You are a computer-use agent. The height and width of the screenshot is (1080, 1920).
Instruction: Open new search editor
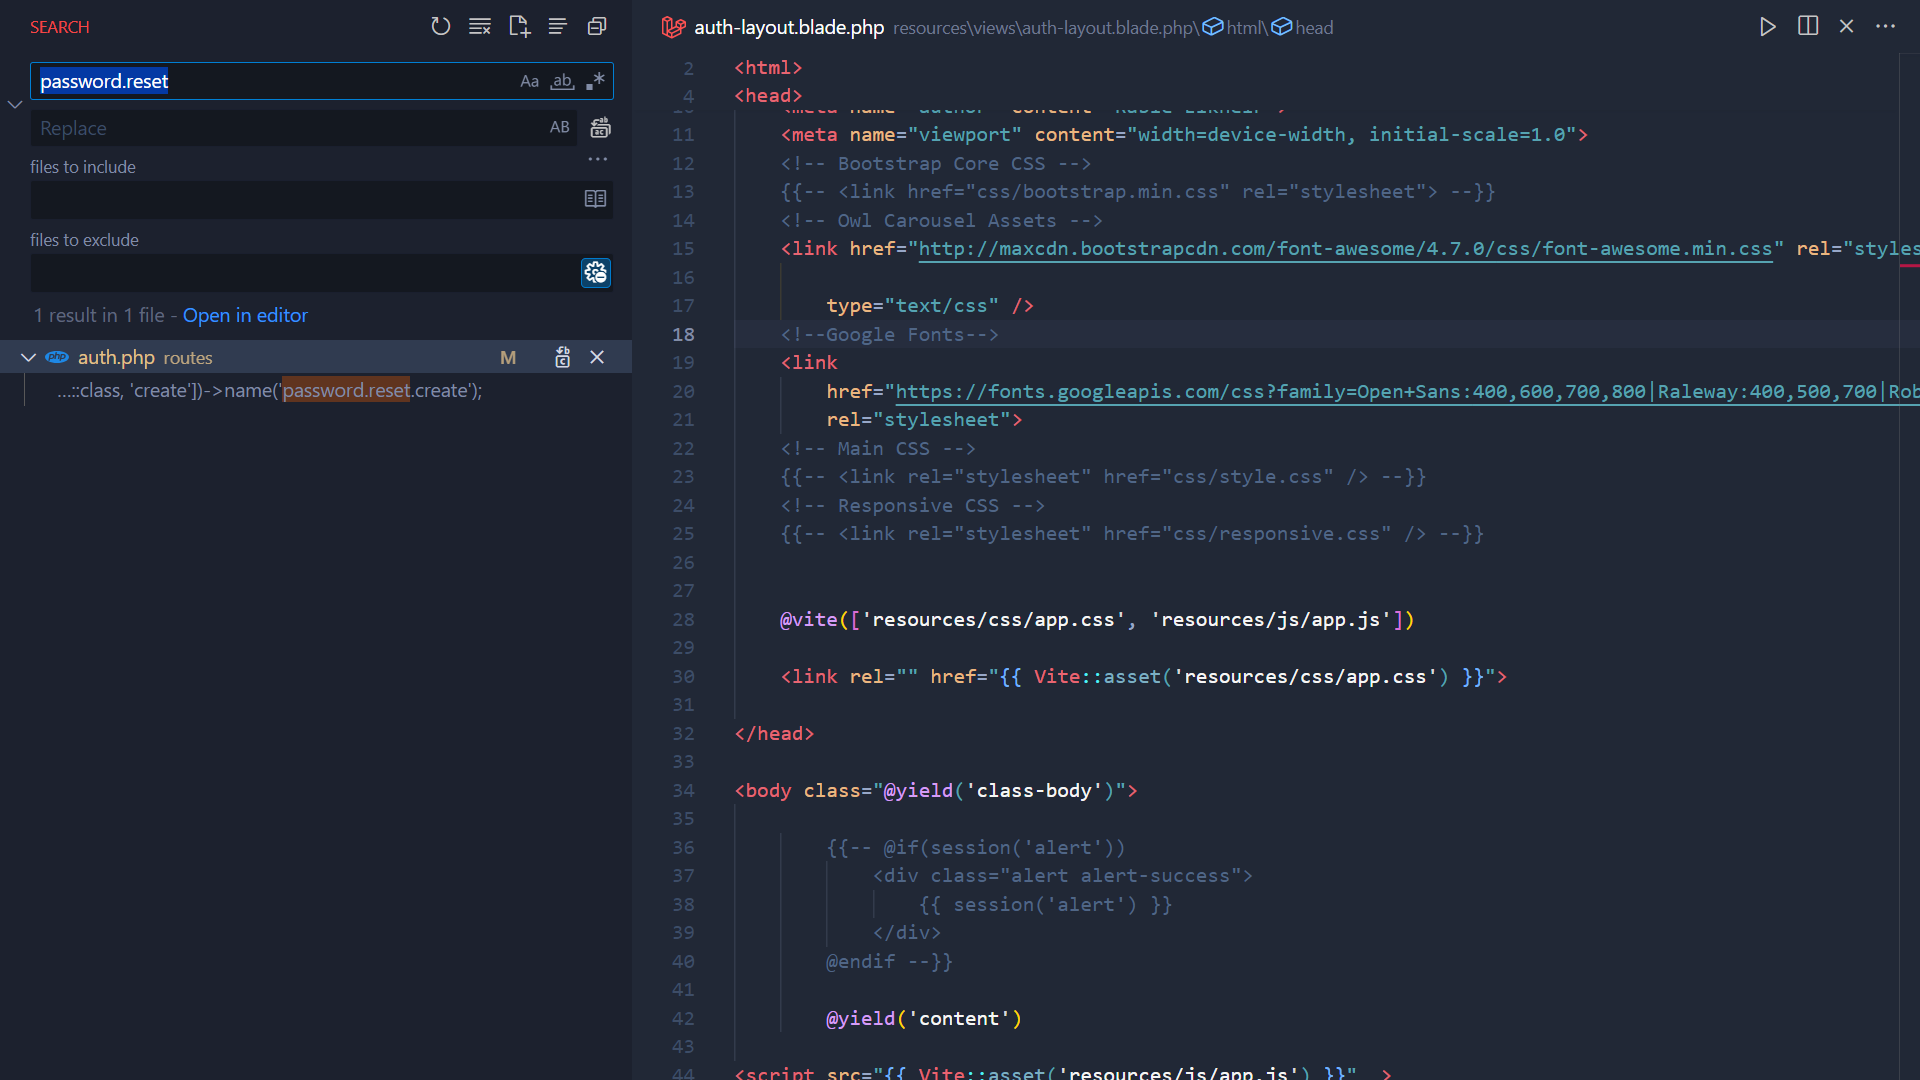519,27
